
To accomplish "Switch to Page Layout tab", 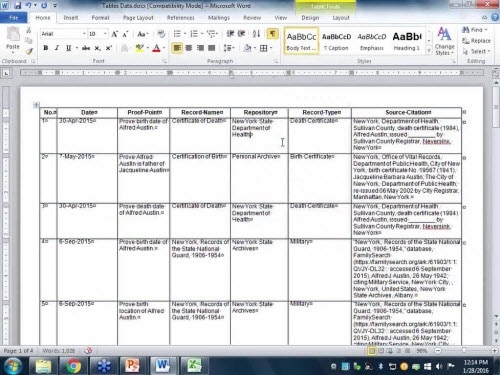I will click(138, 18).
